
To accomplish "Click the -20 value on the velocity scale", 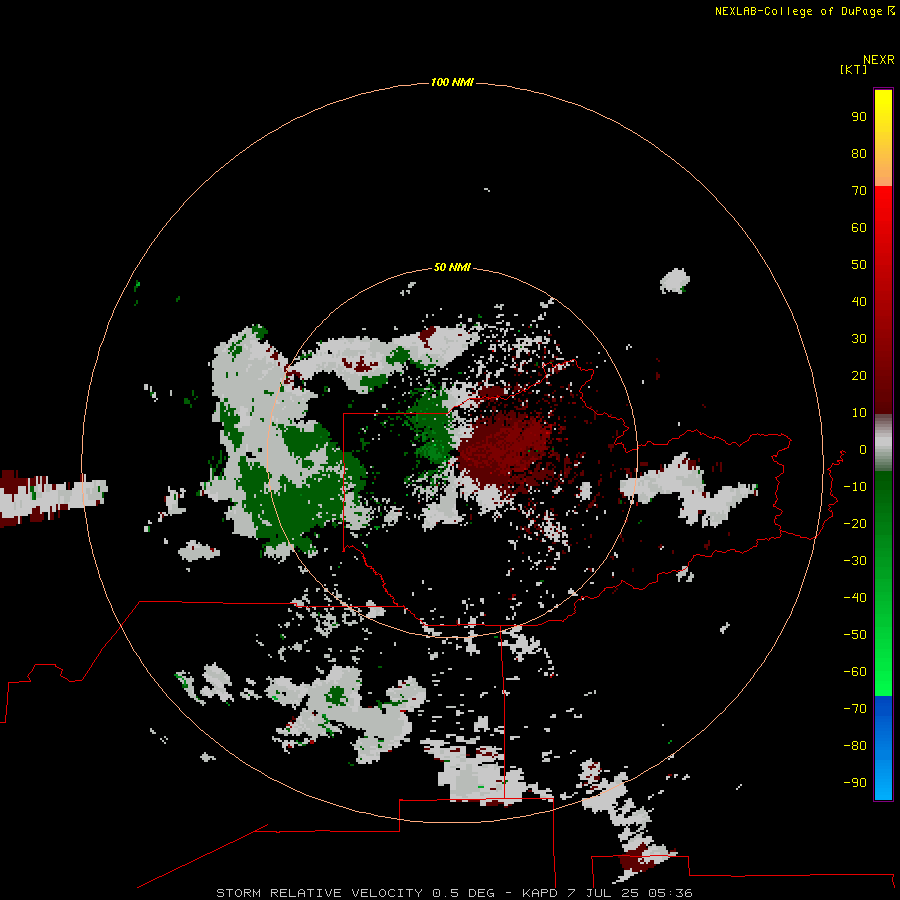I will click(855, 523).
